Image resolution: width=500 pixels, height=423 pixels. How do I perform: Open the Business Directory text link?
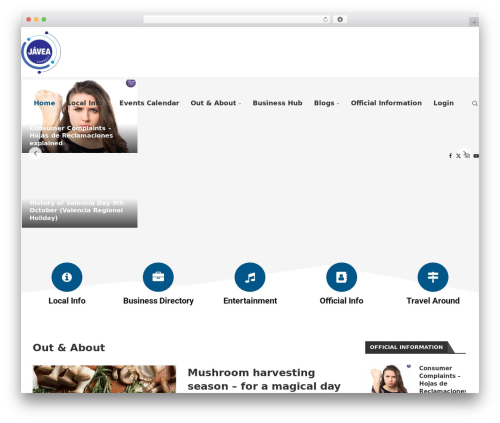coord(158,301)
